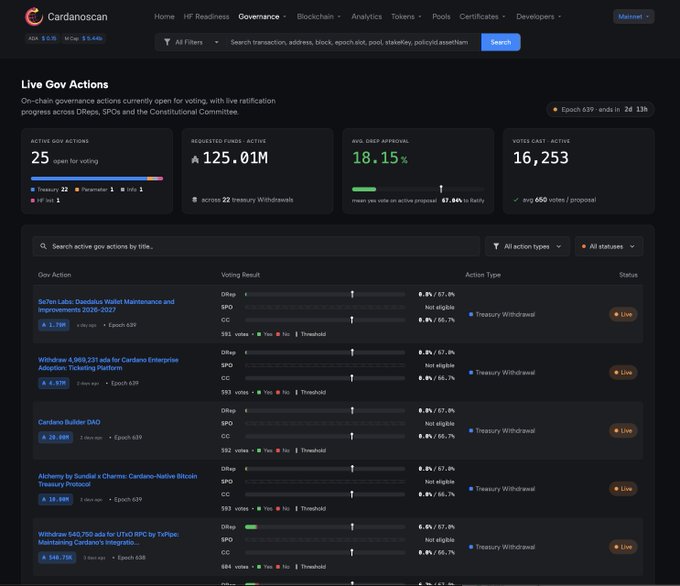Click the 18.15% approval value

[x=379, y=158]
